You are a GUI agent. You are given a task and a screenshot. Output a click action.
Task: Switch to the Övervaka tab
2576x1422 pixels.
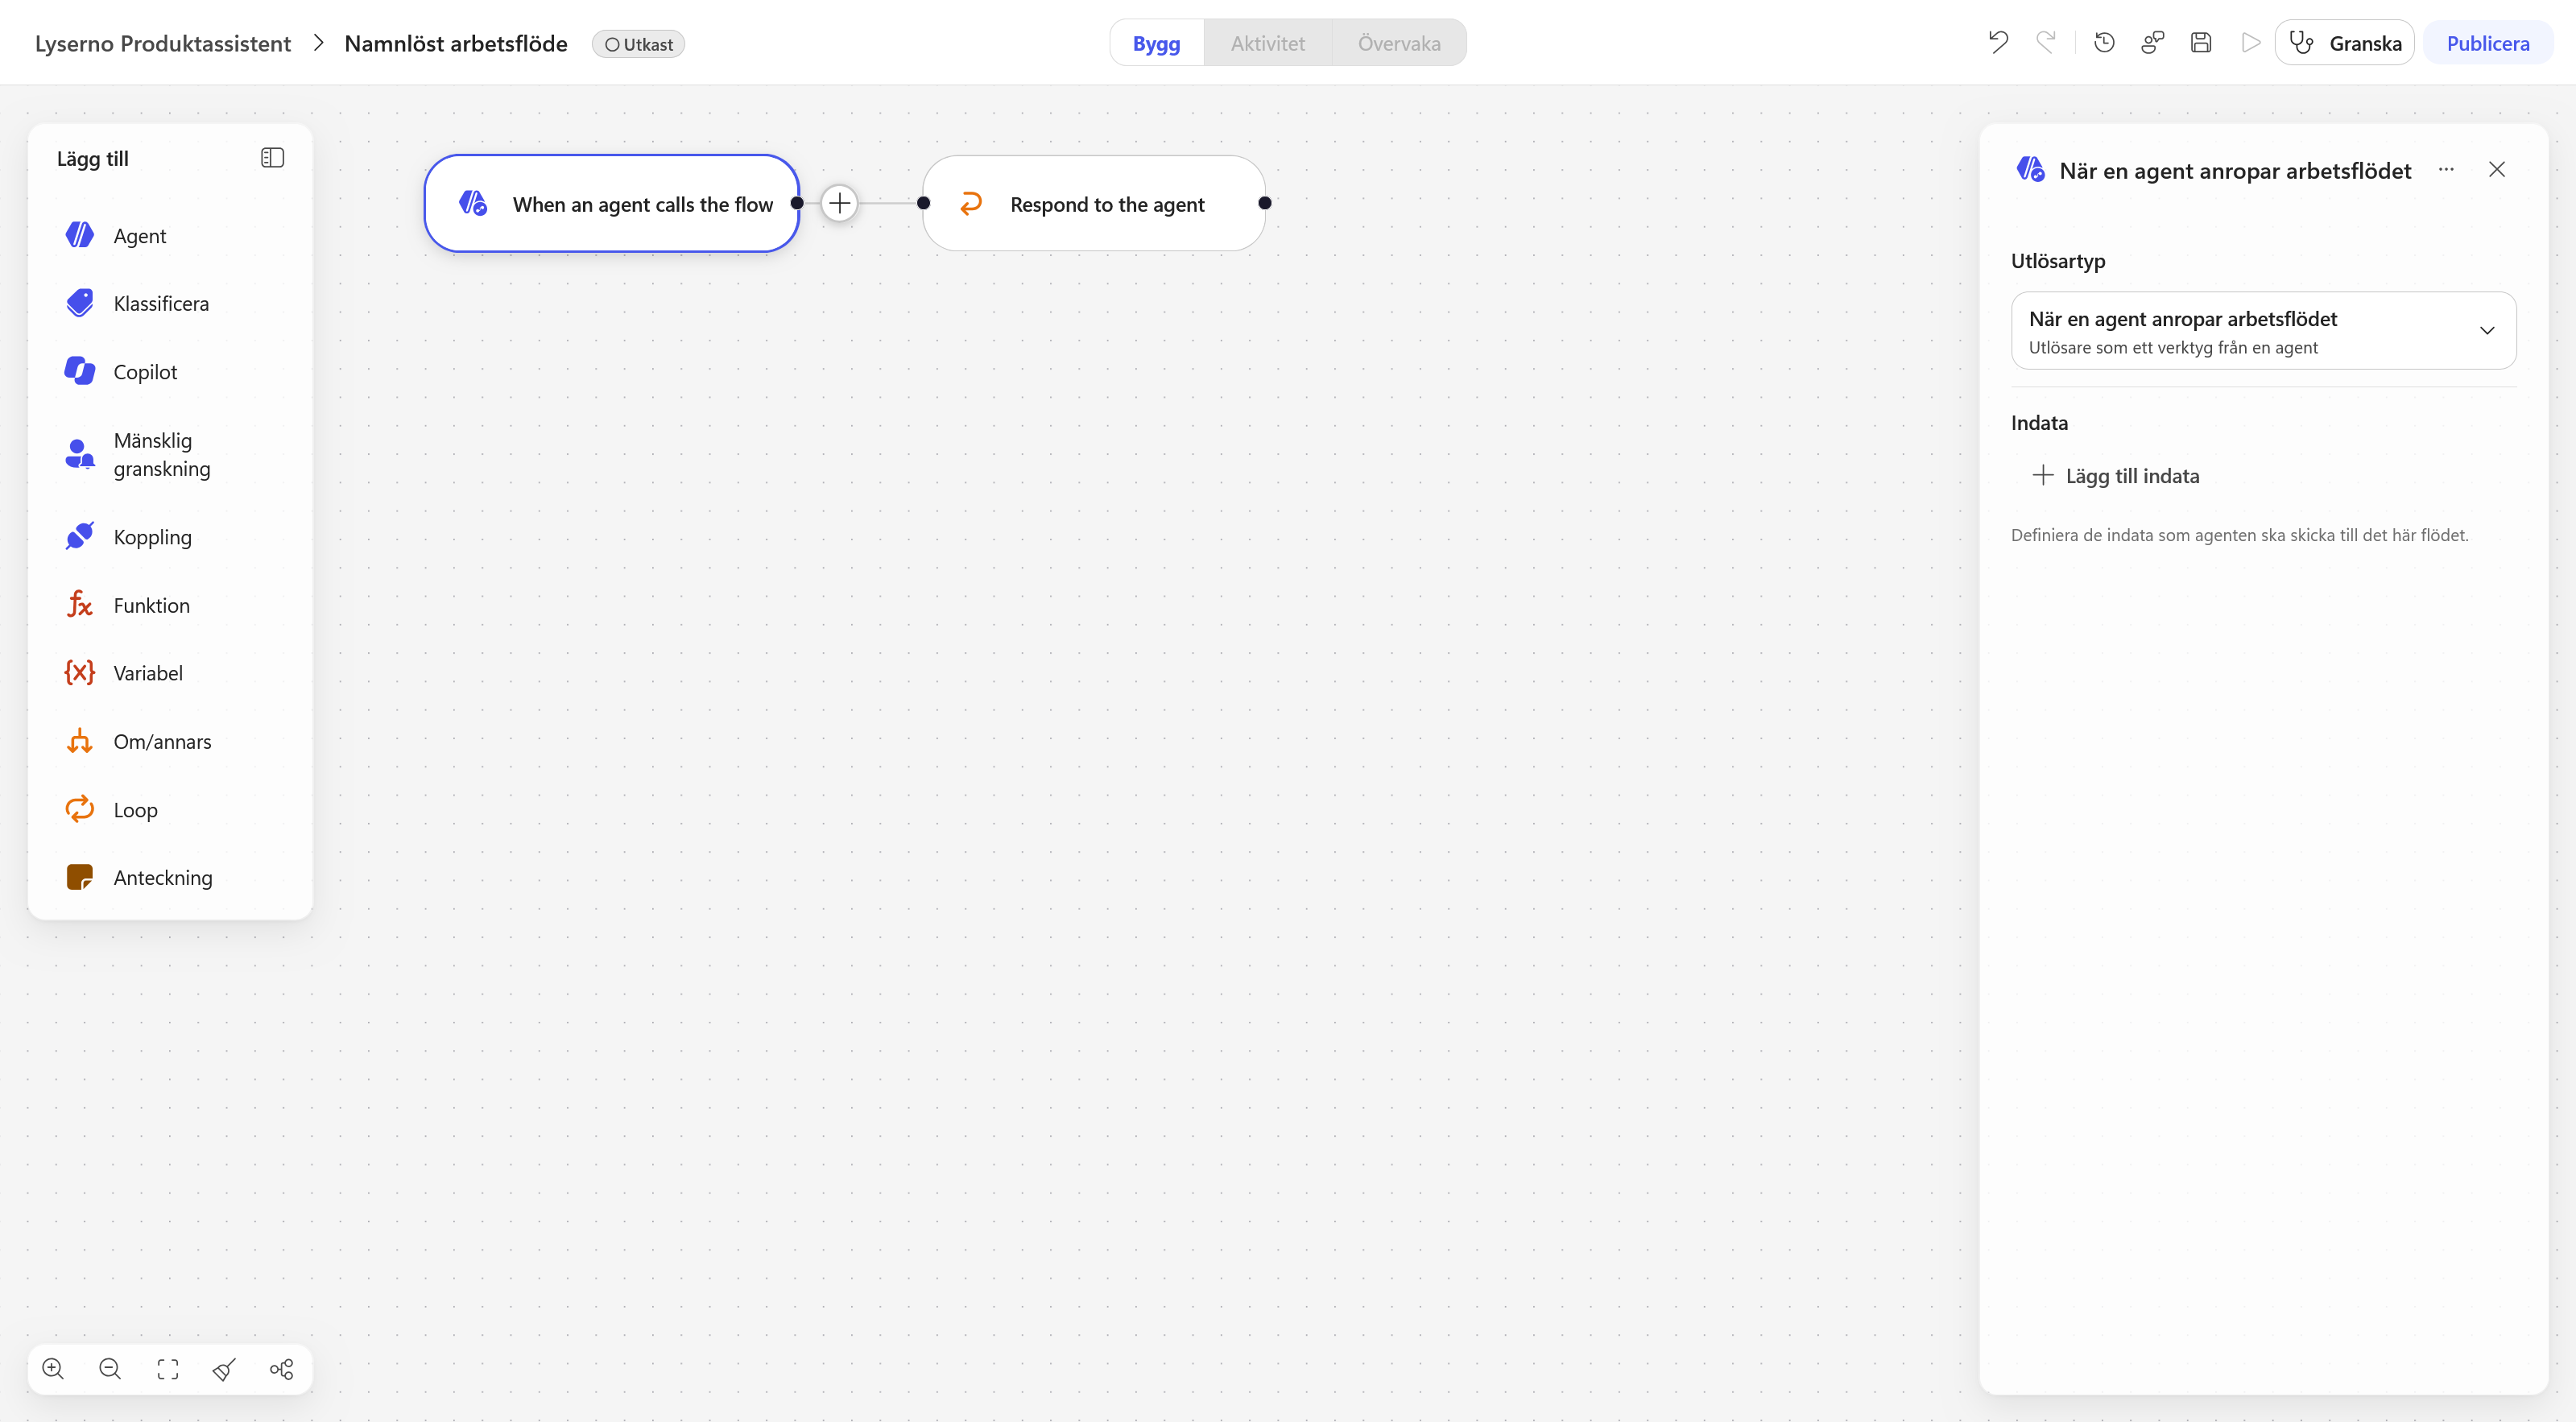coord(1399,43)
